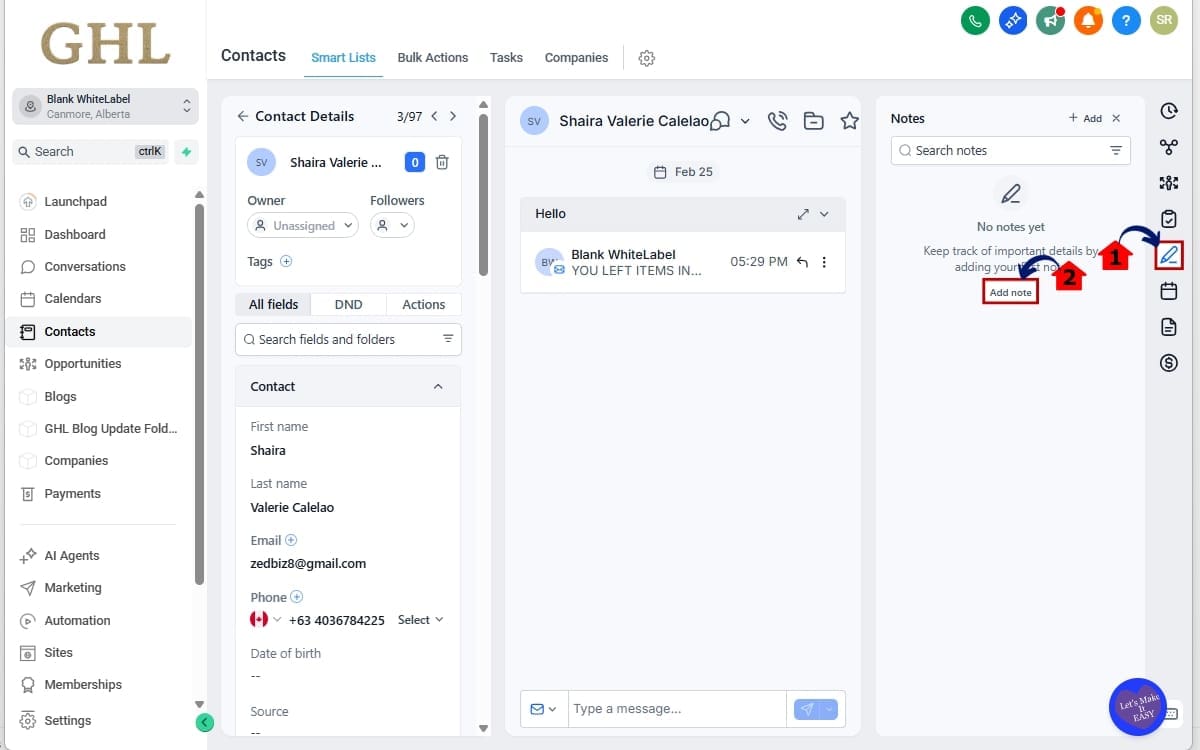The width and height of the screenshot is (1200, 750).
Task: Collapse the Contact fields section
Action: pos(438,386)
